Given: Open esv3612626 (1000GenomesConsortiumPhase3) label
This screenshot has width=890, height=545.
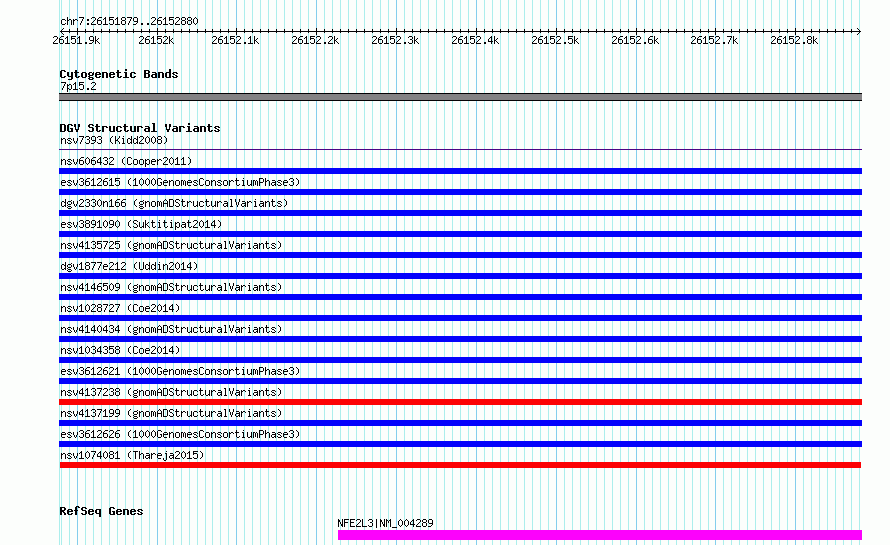Looking at the screenshot, I should 180,434.
